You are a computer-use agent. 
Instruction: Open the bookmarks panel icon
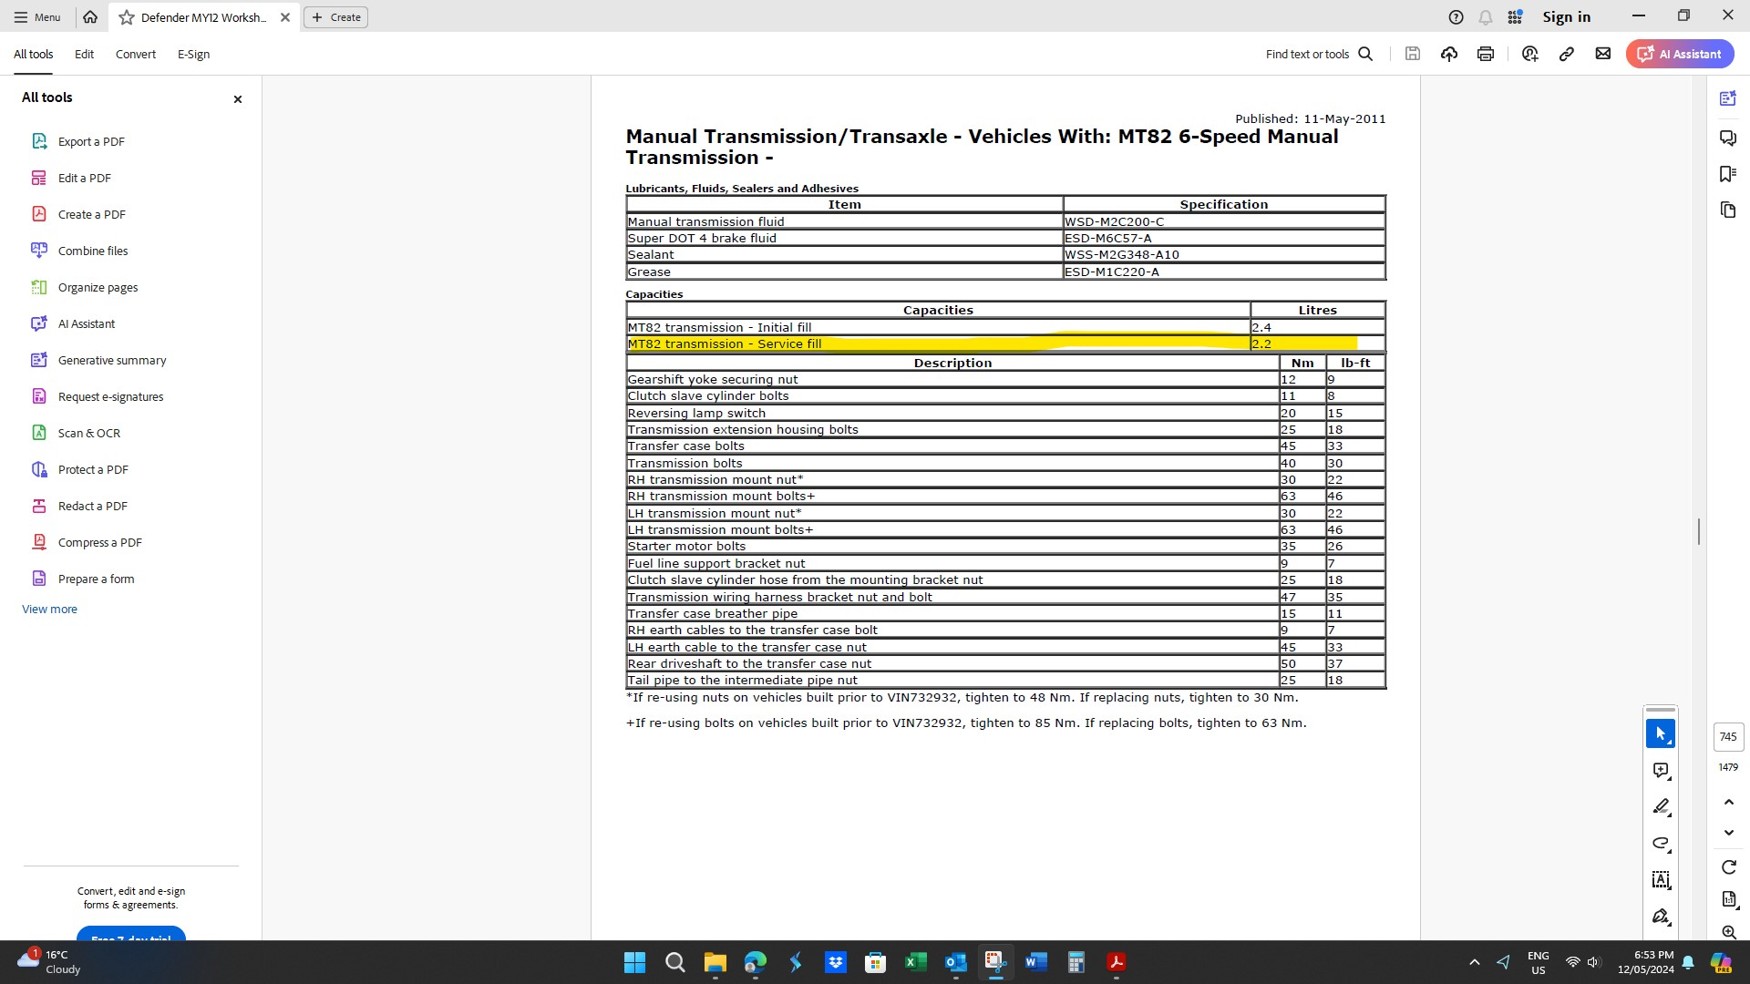coord(1727,174)
